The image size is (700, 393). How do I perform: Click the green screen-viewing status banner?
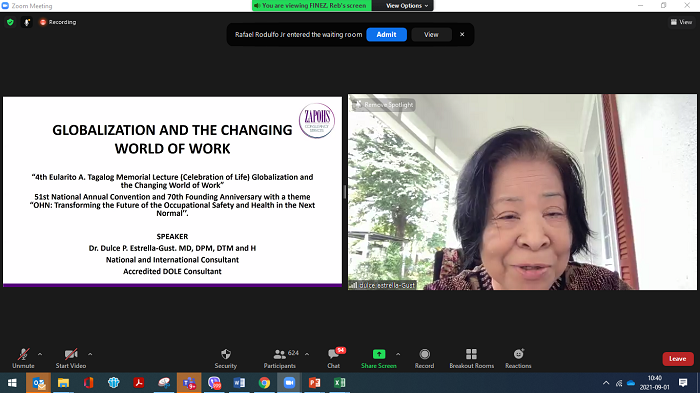coord(312,5)
